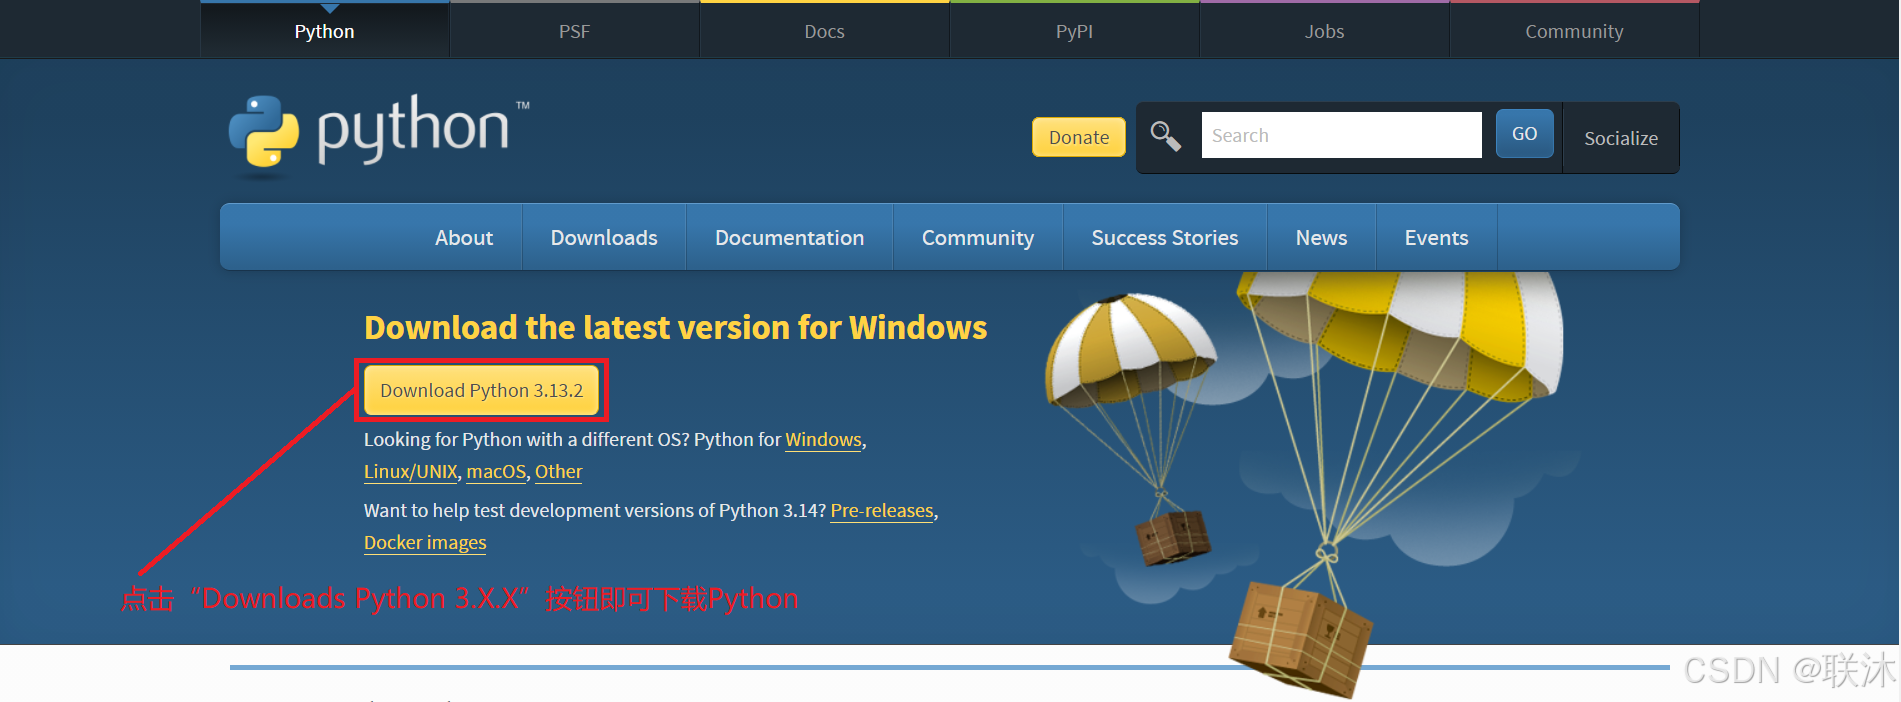Screen dimensions: 1901x702
Task: Open the Docker images link
Action: (x=425, y=543)
